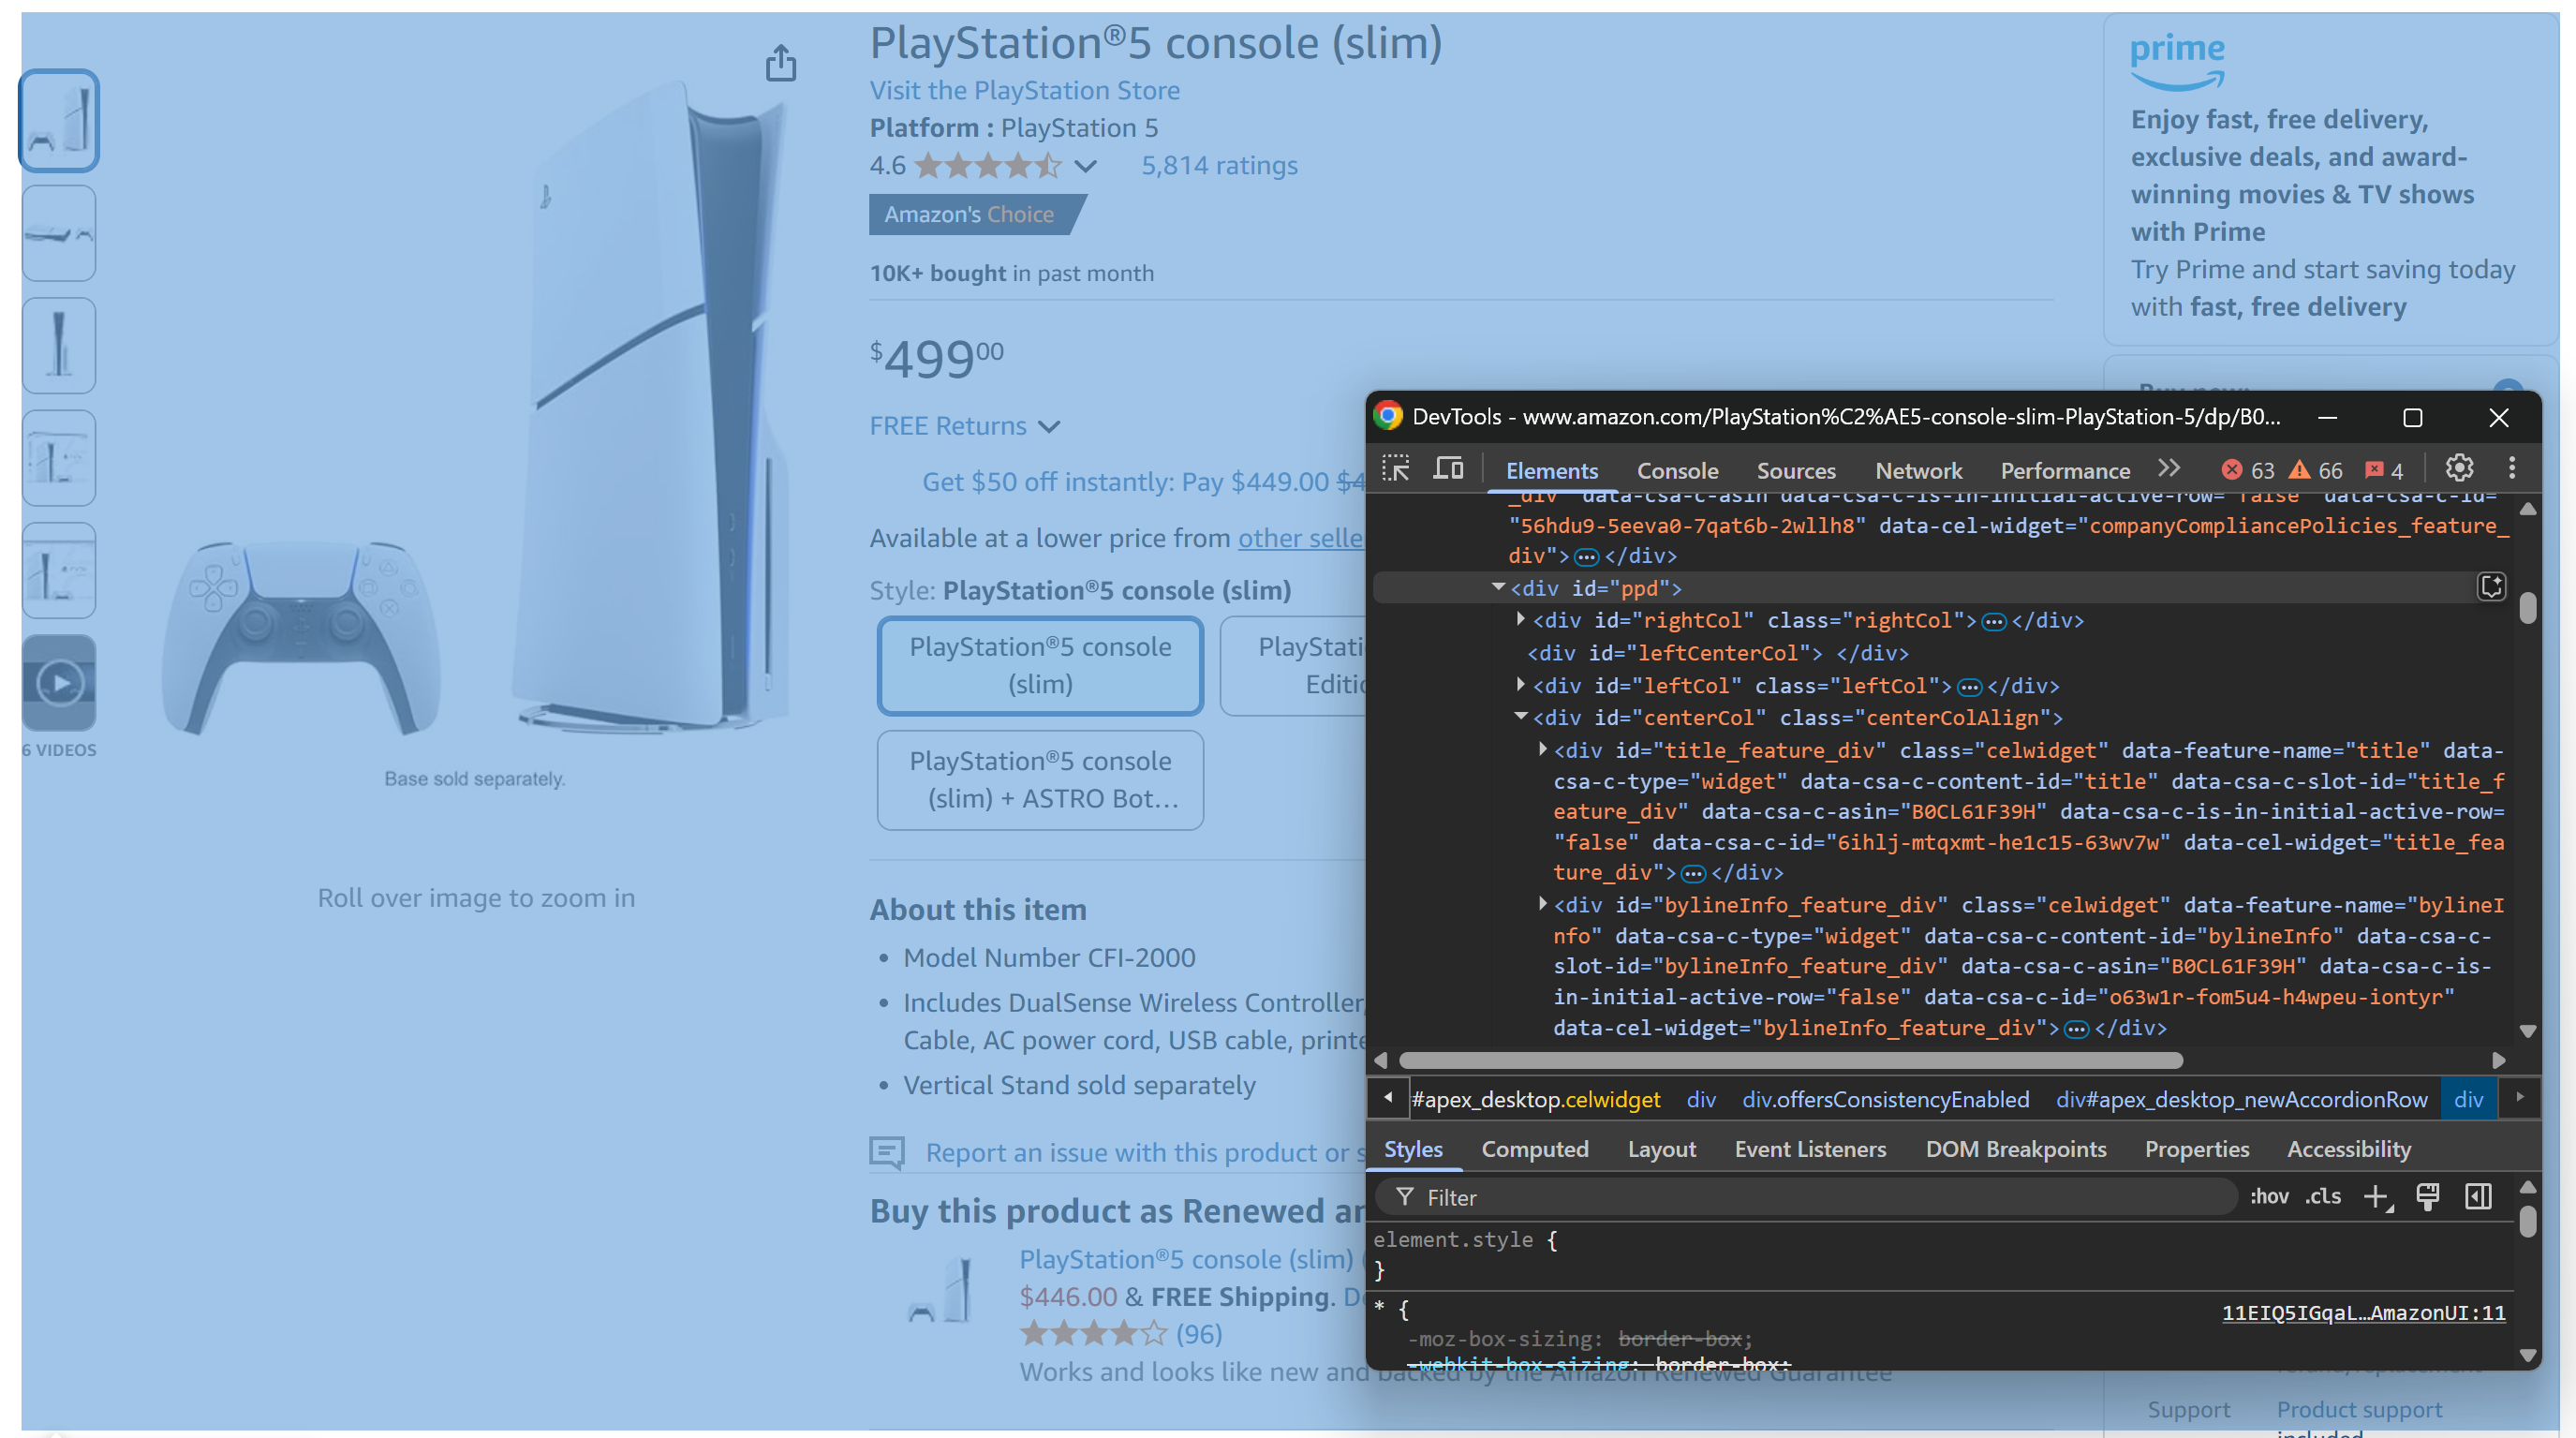Viewport: 2576px width, 1438px height.
Task: Click the Elements panel horizontal scrollbar
Action: point(1790,1060)
